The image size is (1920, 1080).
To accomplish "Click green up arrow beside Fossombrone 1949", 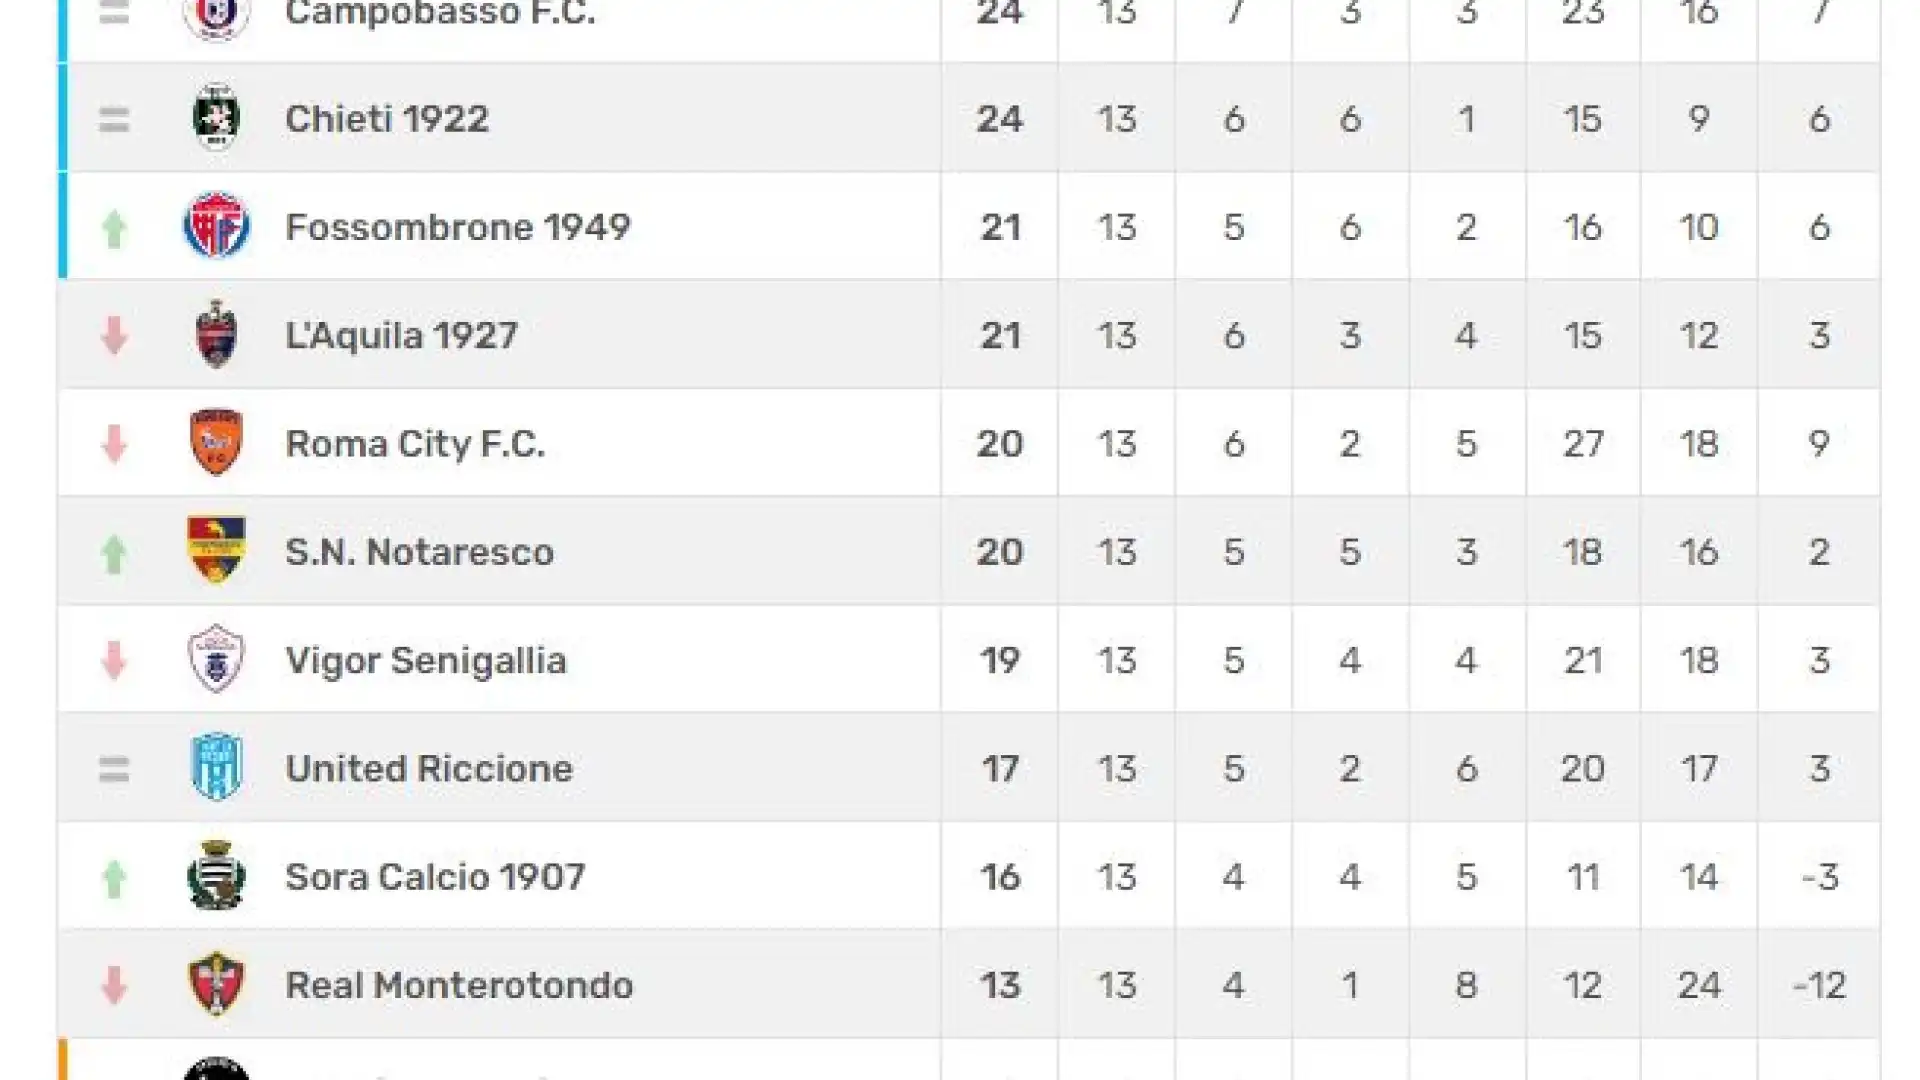I will tap(114, 228).
